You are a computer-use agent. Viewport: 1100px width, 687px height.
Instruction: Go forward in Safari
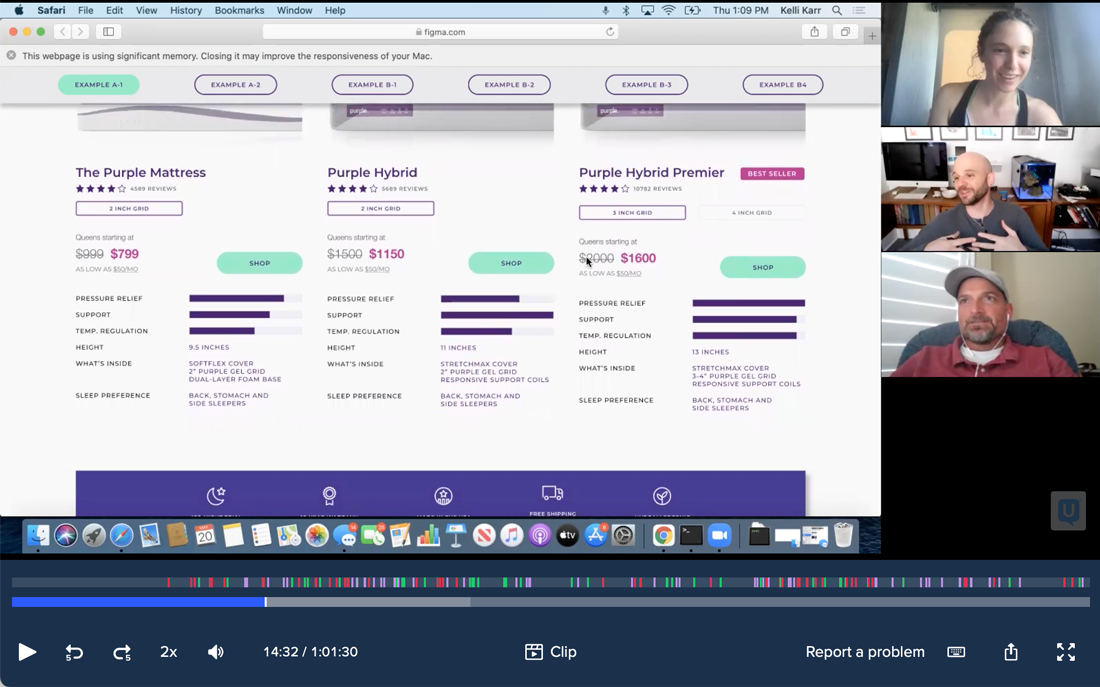pyautogui.click(x=80, y=32)
